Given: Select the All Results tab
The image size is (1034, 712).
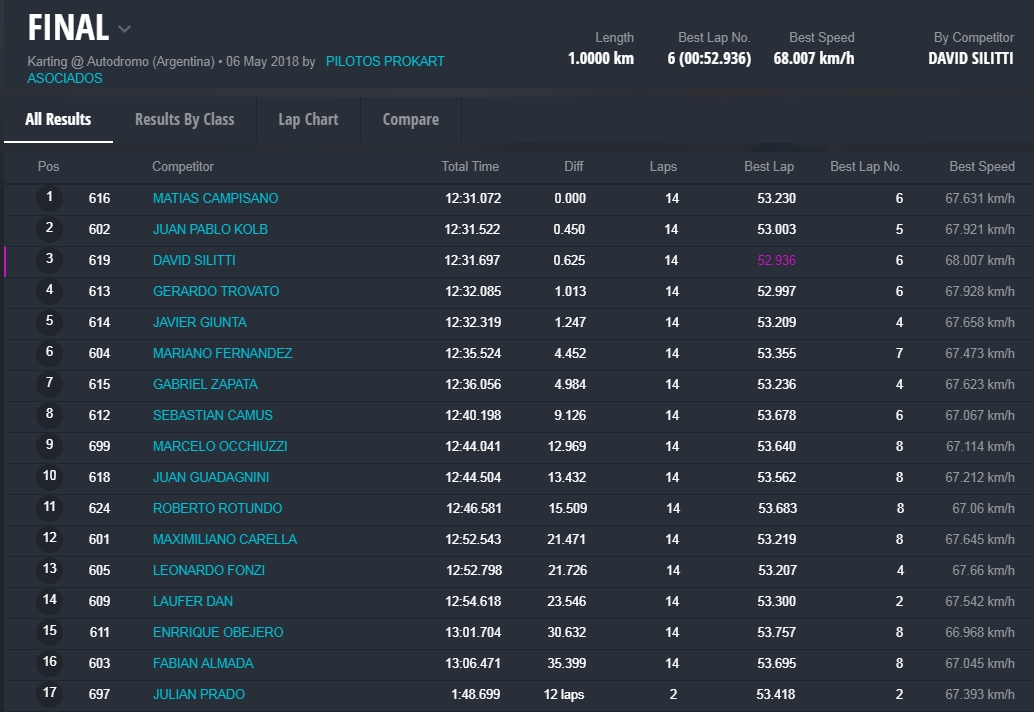Looking at the screenshot, I should pos(58,119).
